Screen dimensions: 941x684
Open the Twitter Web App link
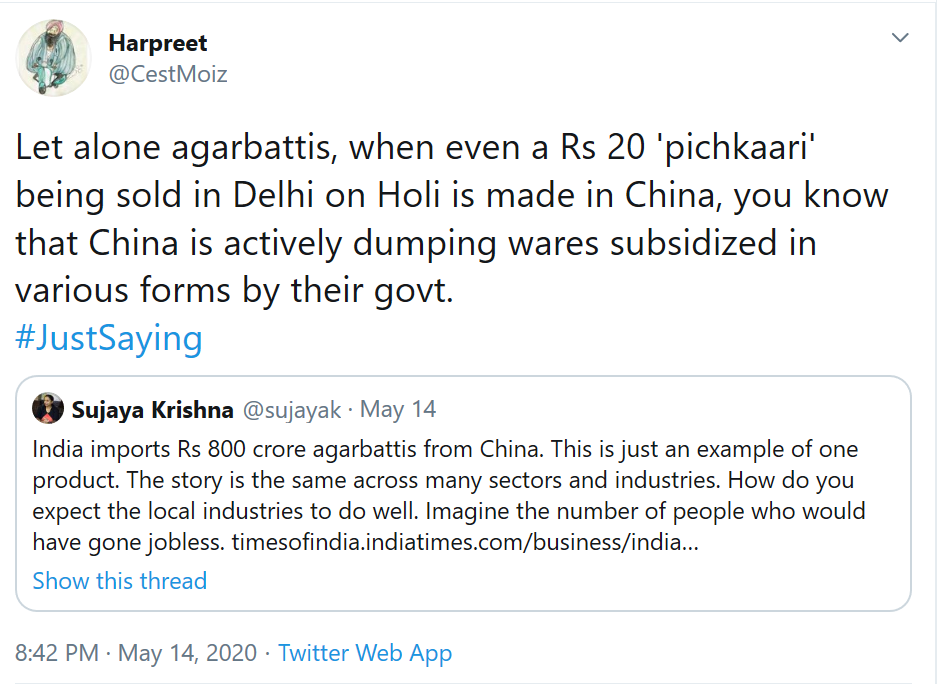tap(365, 653)
